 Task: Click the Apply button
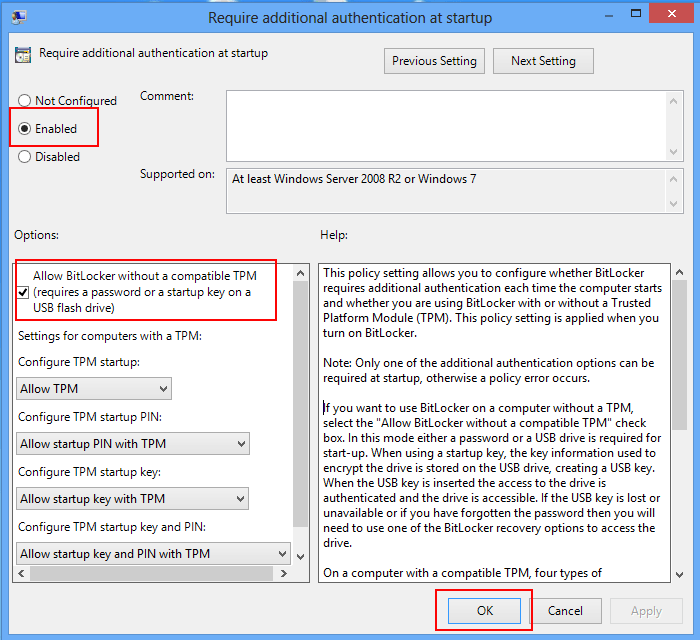646,611
